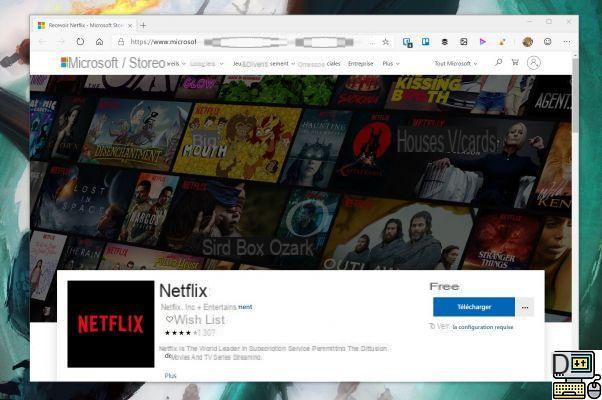Go to browser home page icon

(x=99, y=41)
